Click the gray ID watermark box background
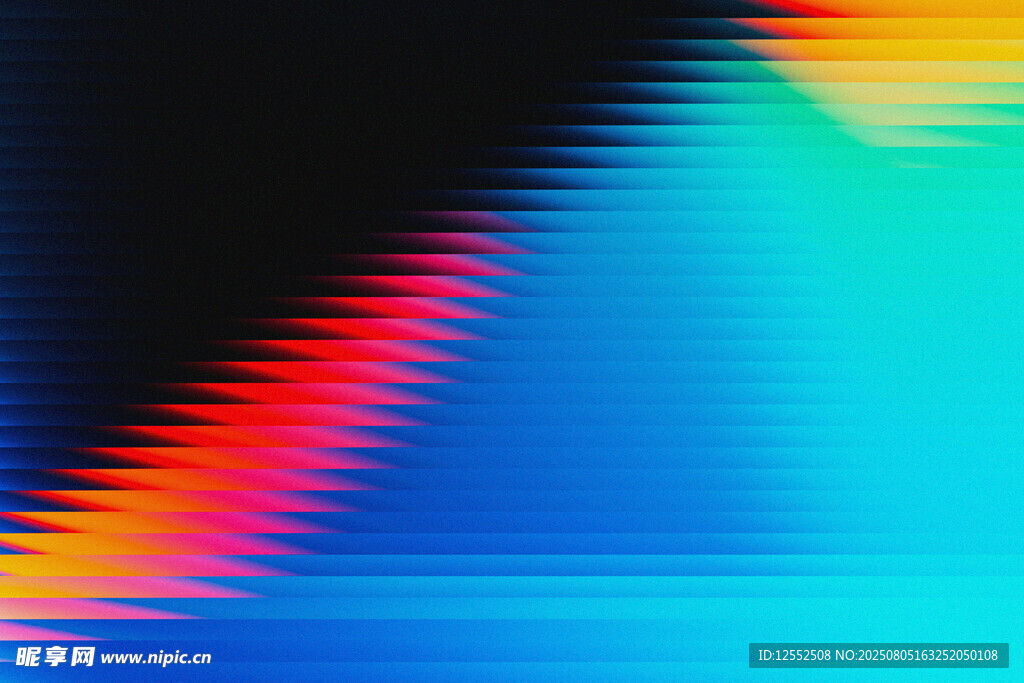Screen dimensions: 1024x683 [1001, 656]
